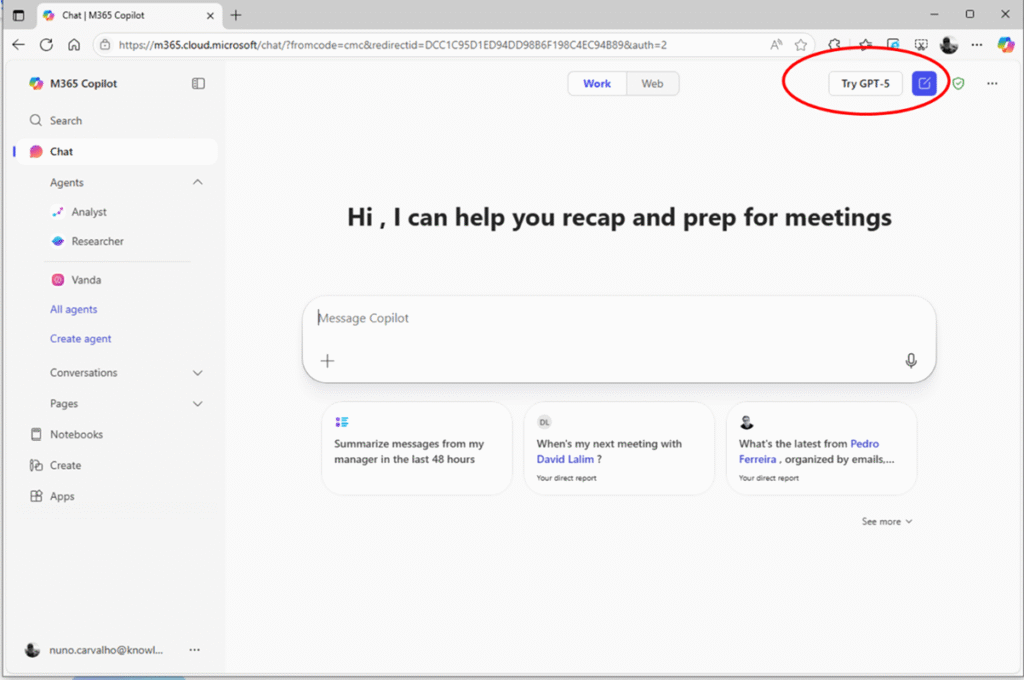Click the nuno.carvalho account profile
The image size is (1024, 680).
[93, 650]
